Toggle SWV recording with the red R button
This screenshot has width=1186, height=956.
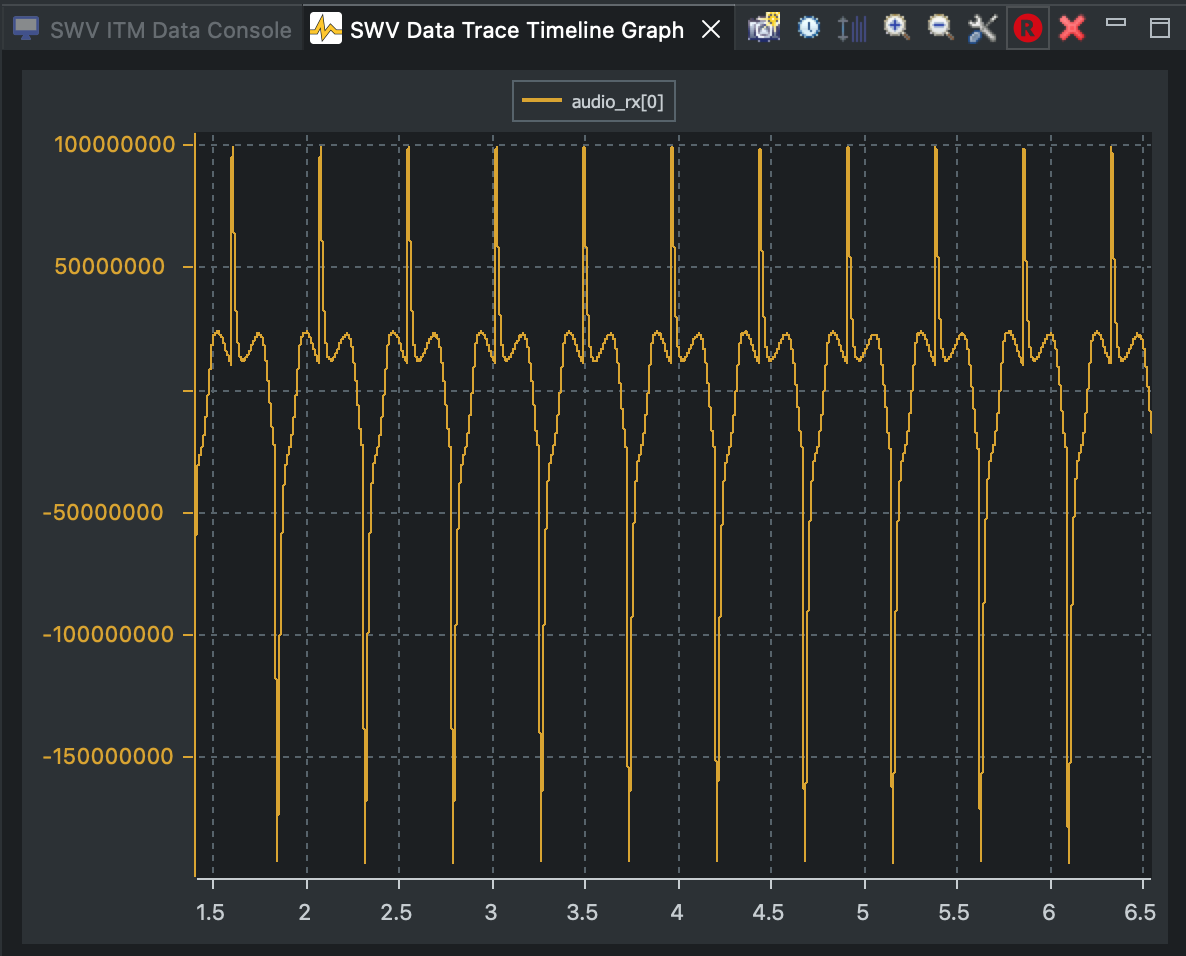click(1027, 28)
